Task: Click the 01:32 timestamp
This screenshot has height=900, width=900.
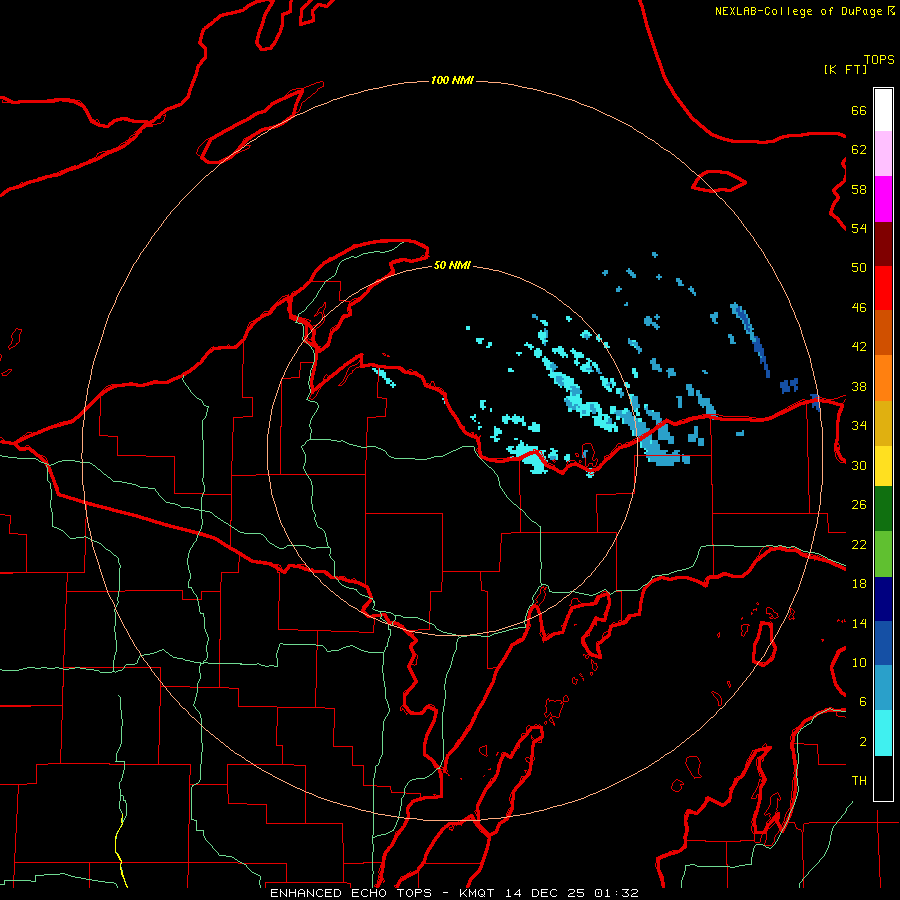Action: pos(616,893)
